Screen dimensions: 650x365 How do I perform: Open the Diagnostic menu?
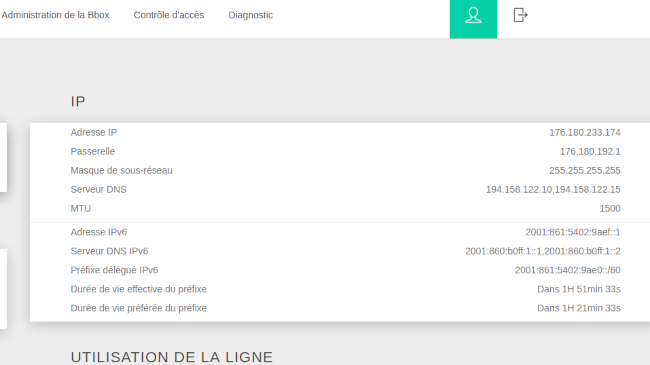point(250,15)
